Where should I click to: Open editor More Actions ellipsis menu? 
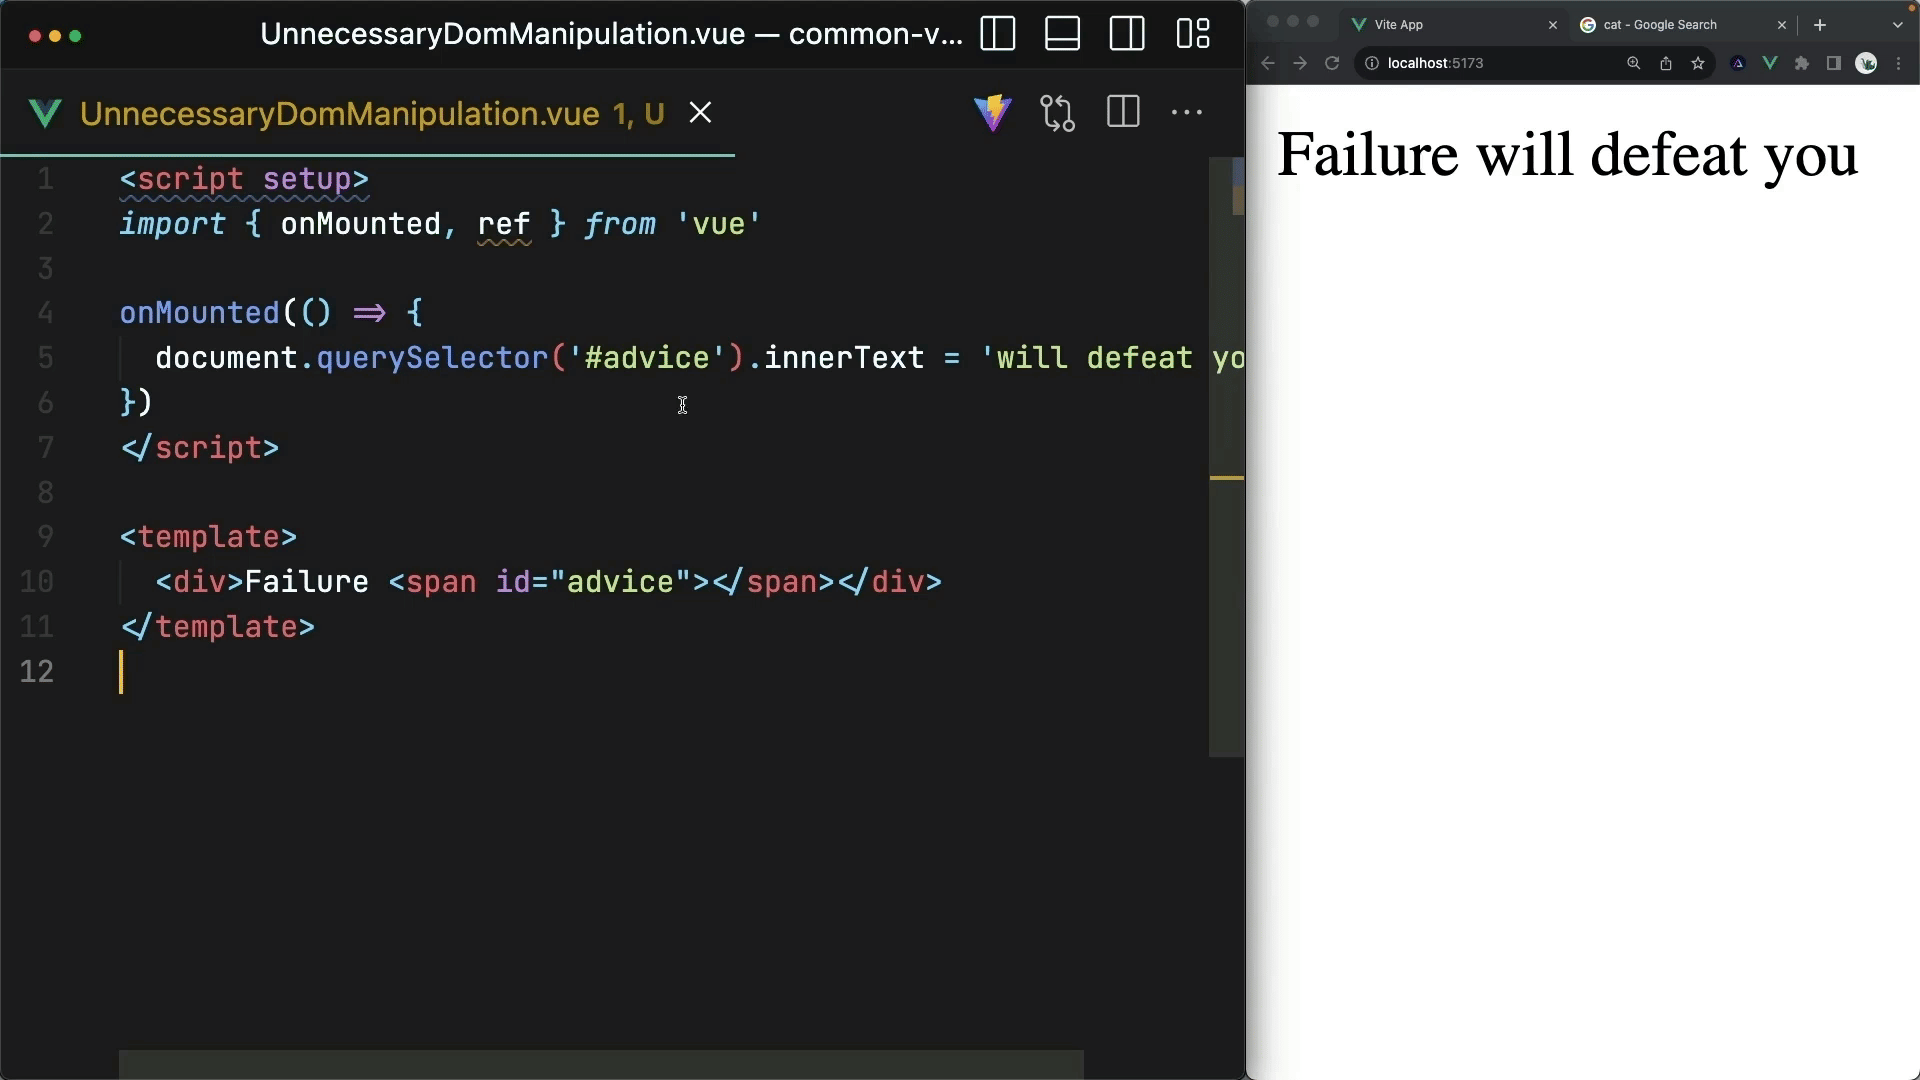tap(1186, 113)
